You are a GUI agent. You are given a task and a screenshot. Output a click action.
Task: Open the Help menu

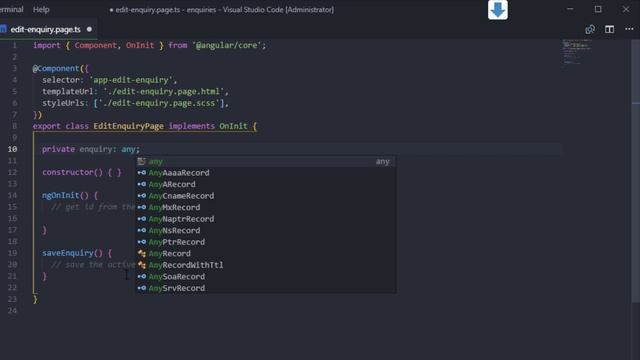(41, 9)
